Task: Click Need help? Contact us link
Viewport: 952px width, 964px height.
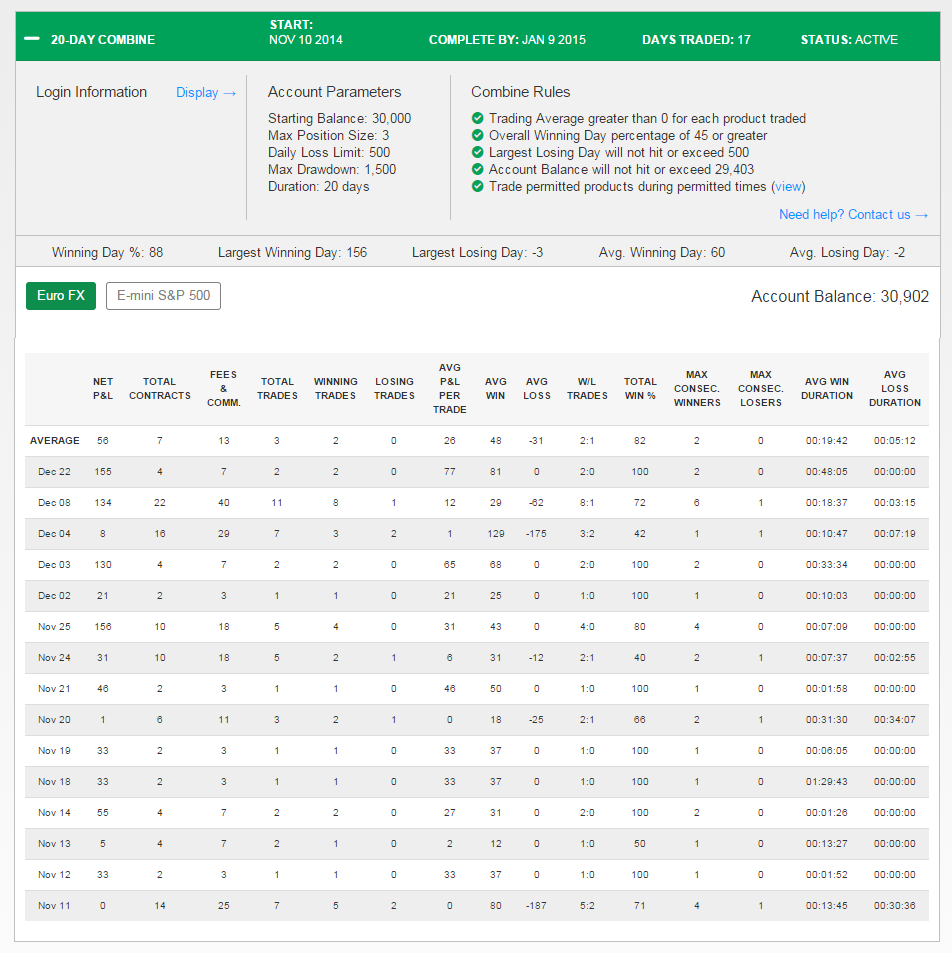Action: [854, 215]
